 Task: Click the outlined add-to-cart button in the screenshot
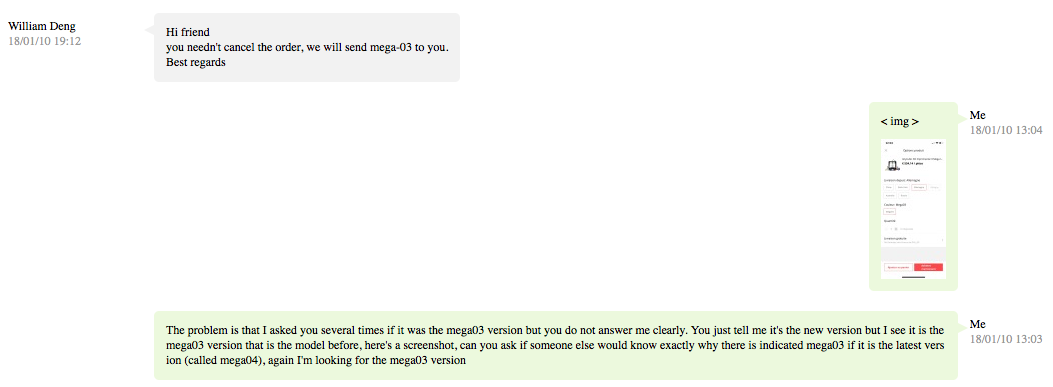pos(899,267)
